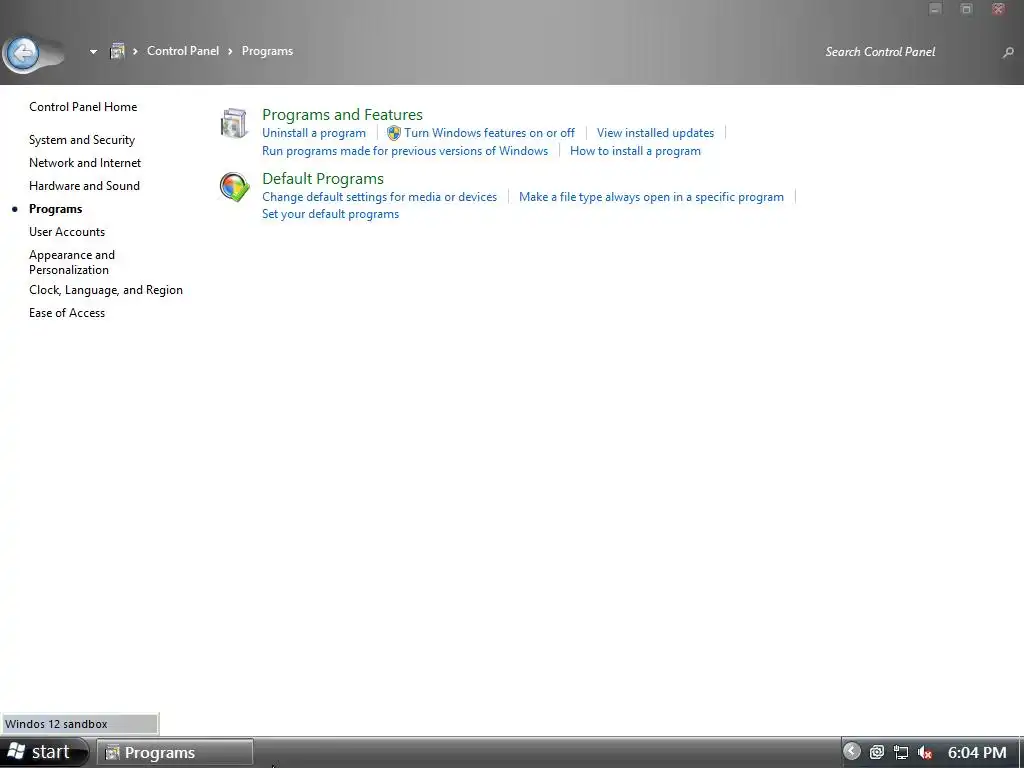Image resolution: width=1024 pixels, height=768 pixels.
Task: Navigate to Control Panel breadcrumb
Action: click(x=183, y=51)
